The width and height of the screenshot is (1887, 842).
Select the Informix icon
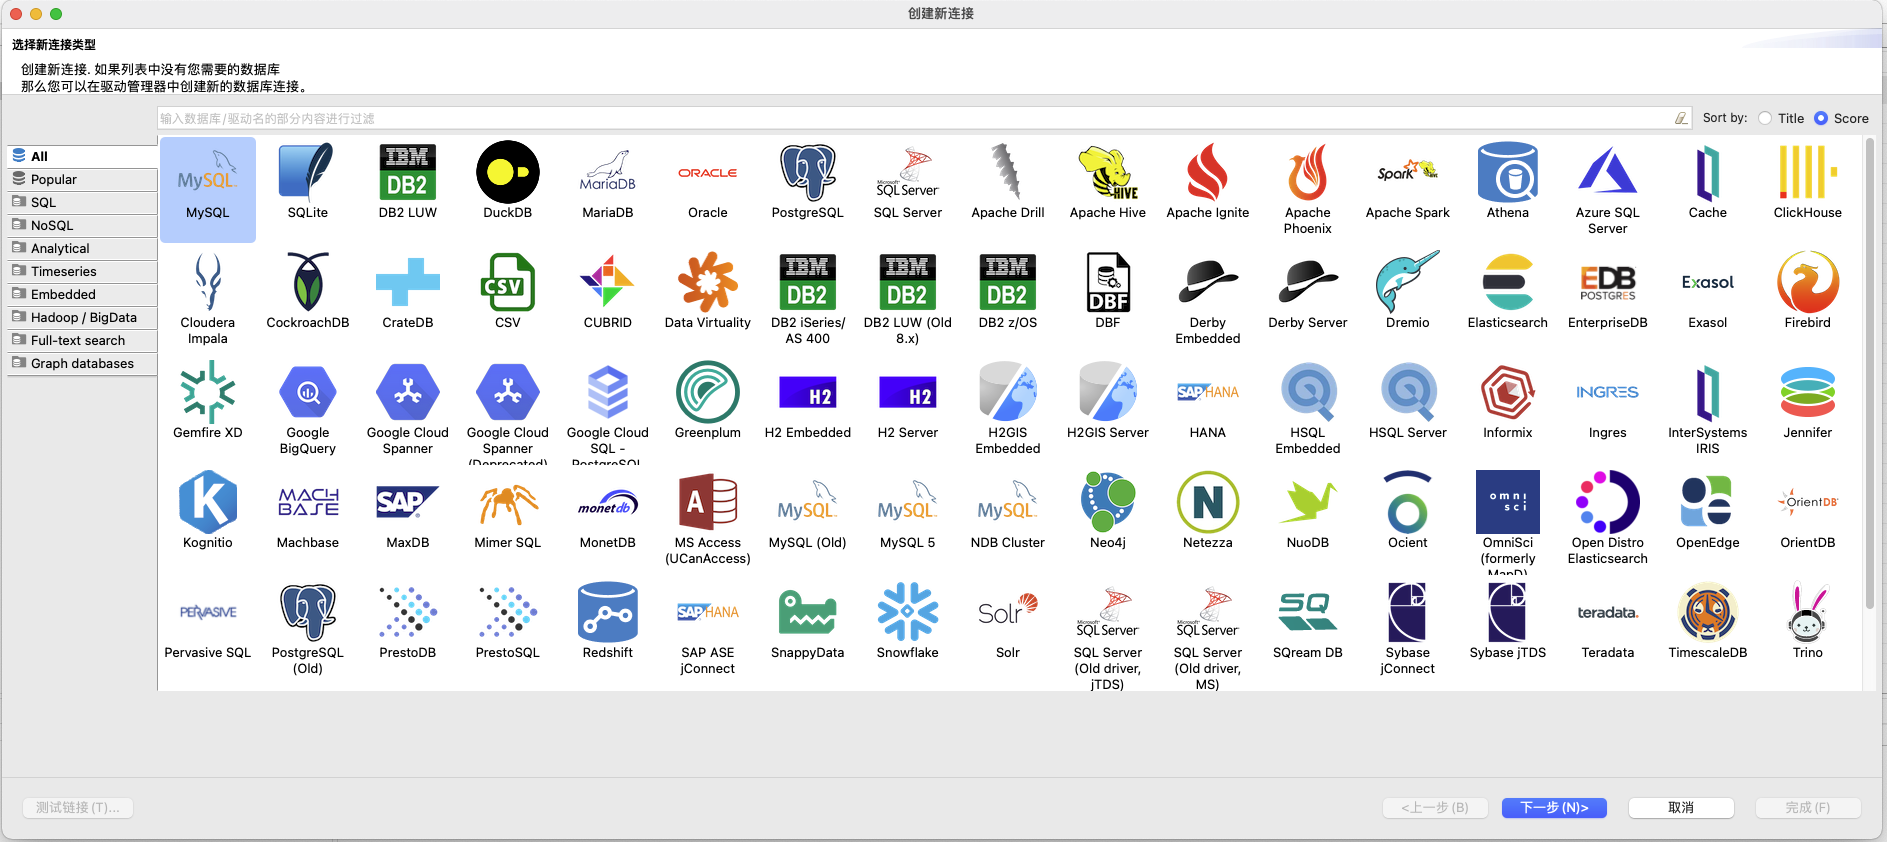(x=1508, y=393)
